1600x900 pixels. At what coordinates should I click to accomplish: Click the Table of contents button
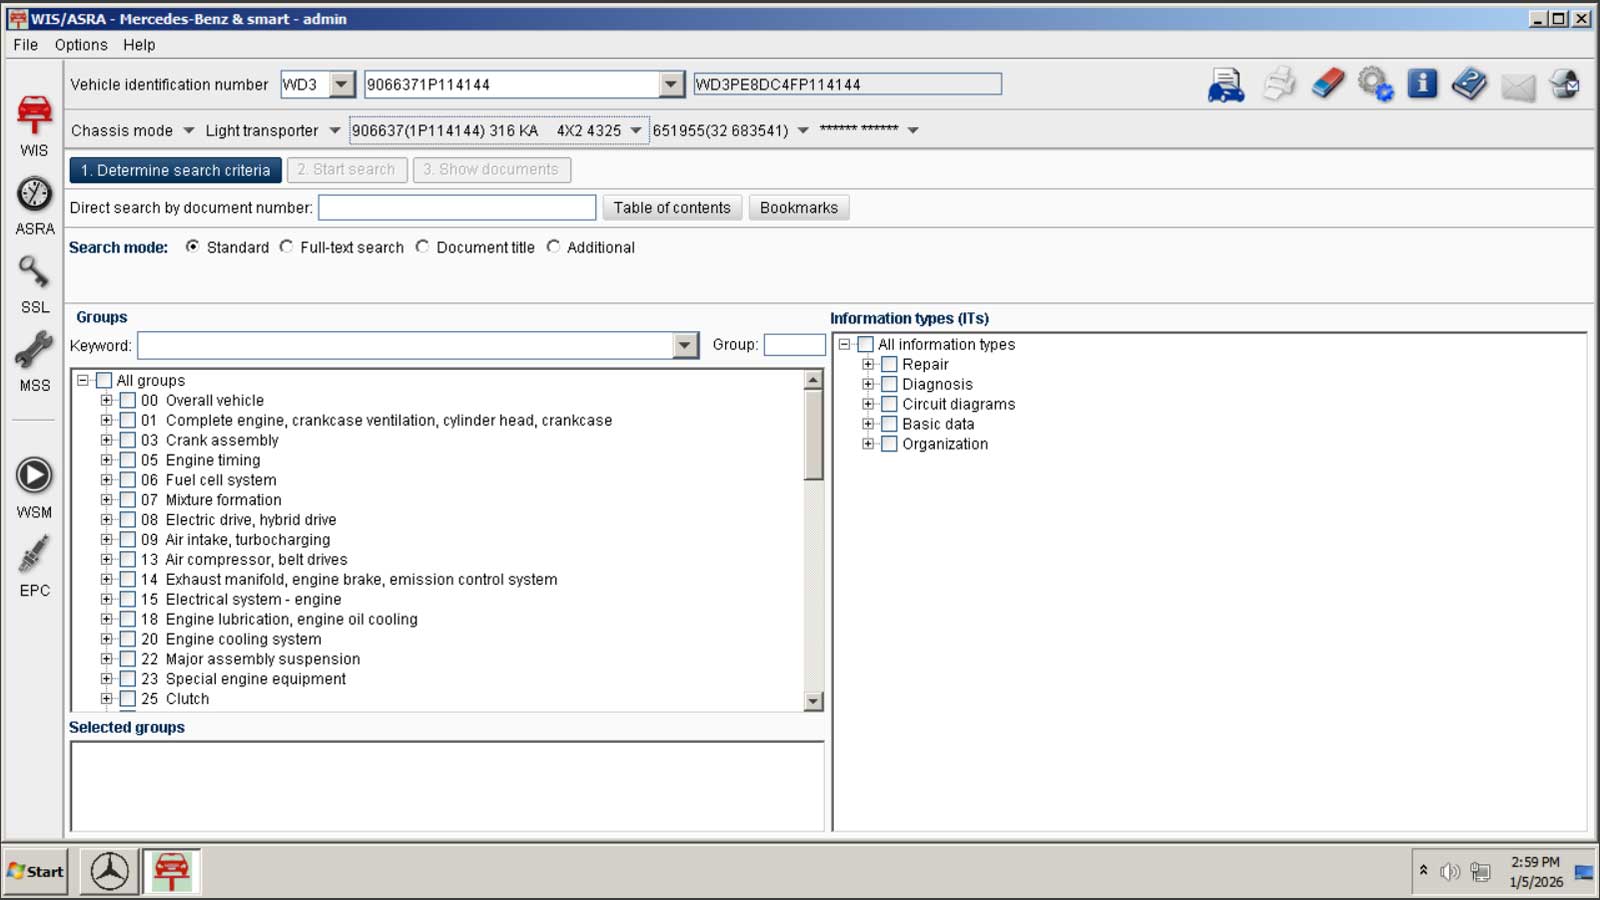click(x=672, y=208)
